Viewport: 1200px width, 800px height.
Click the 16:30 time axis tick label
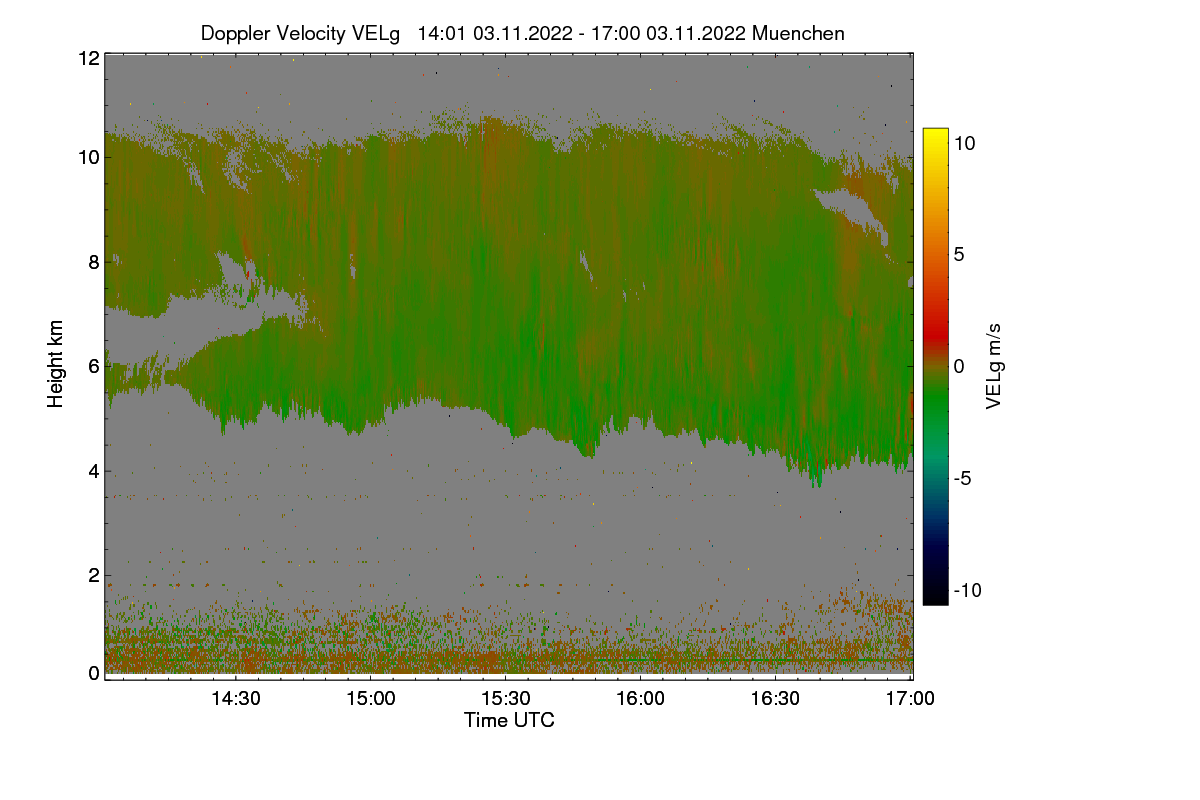tap(775, 699)
